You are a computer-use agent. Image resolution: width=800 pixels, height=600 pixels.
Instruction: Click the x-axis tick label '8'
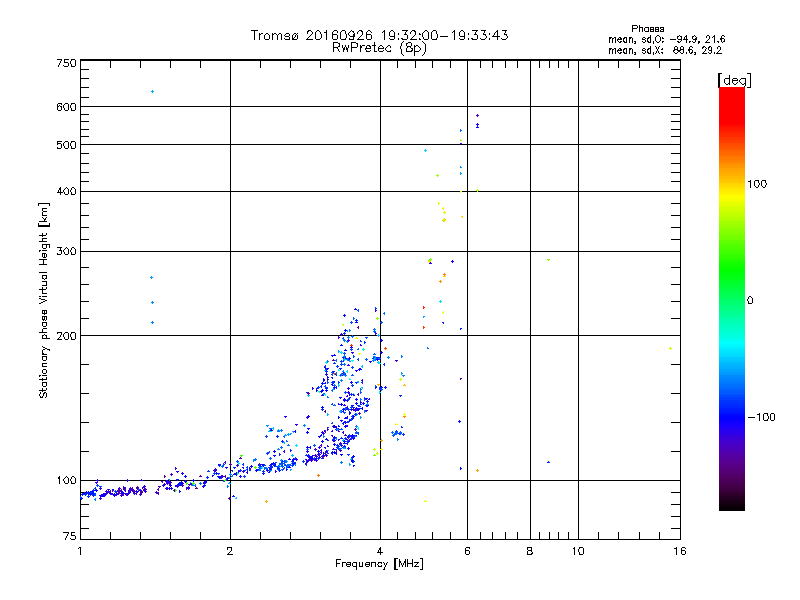[x=530, y=551]
